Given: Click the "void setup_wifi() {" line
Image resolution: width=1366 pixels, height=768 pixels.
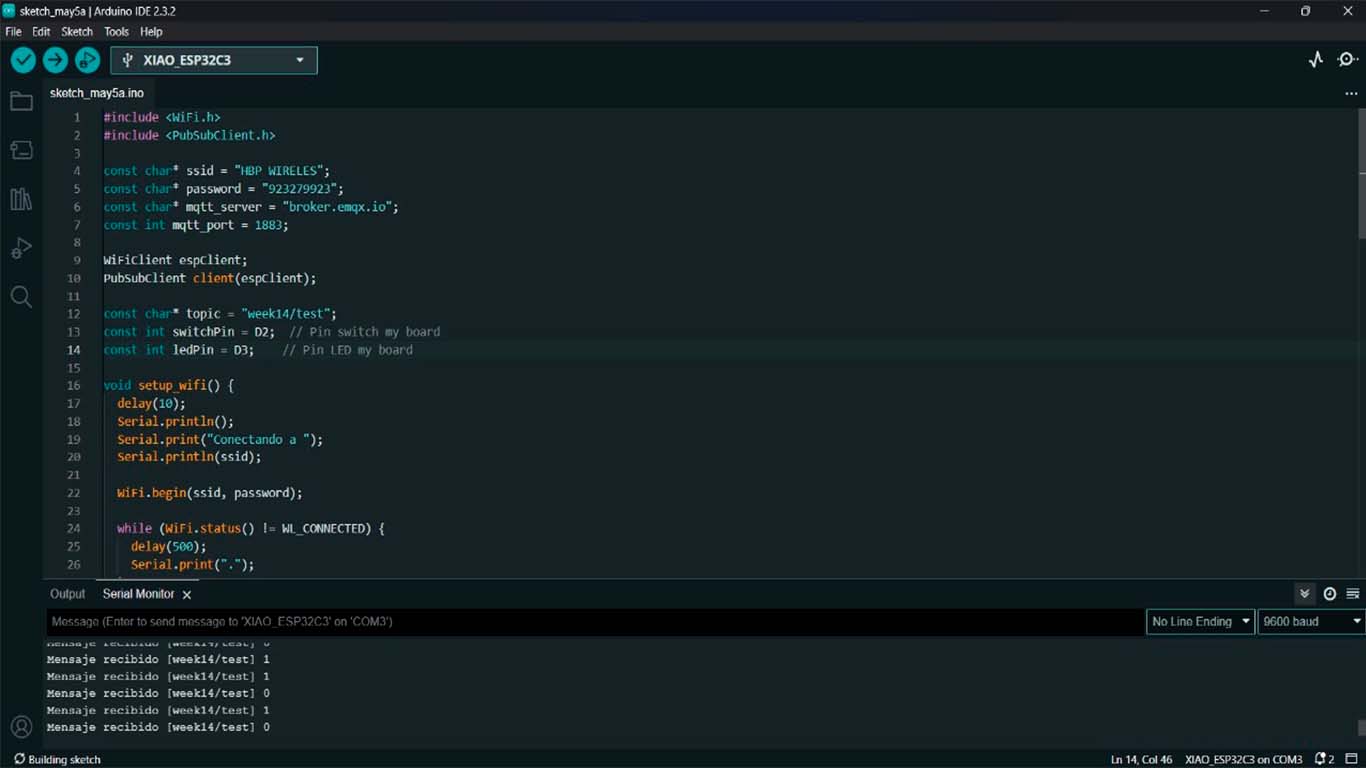Looking at the screenshot, I should (x=168, y=386).
